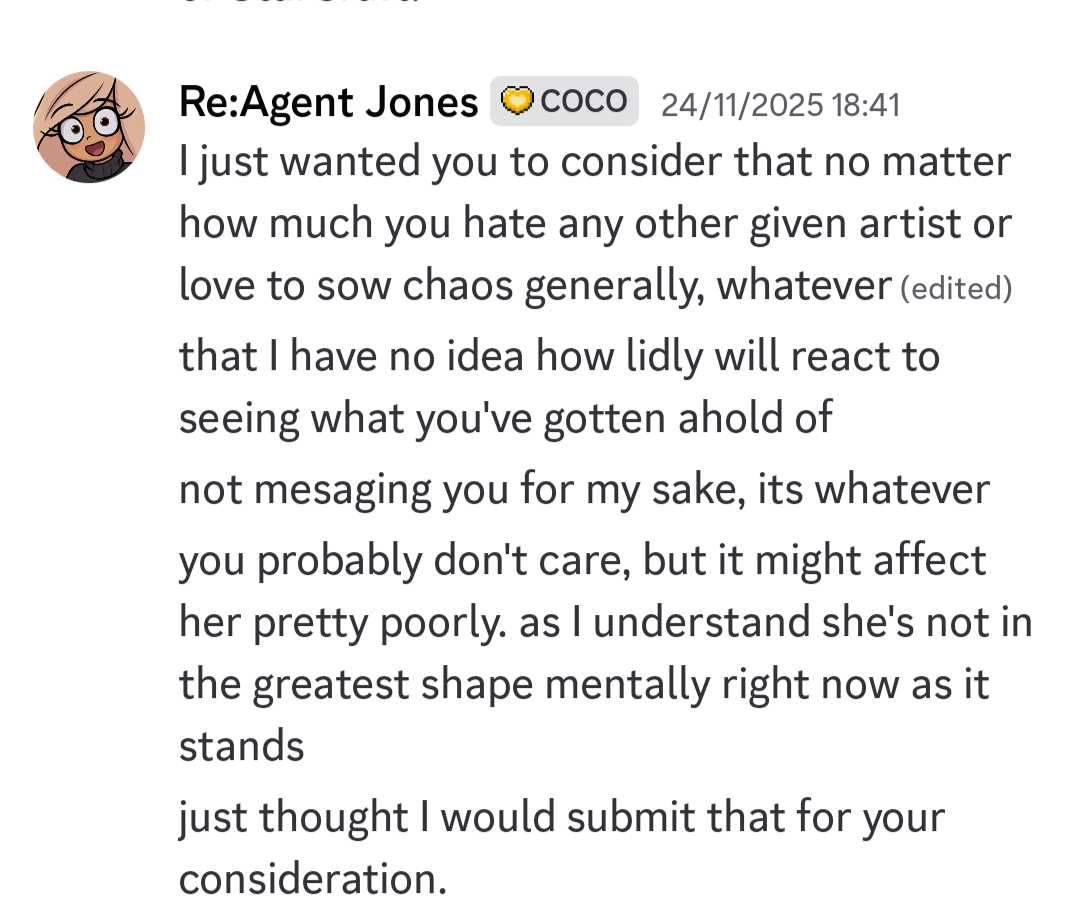The image size is (1080, 924).
Task: Select the message starting 'I just wanted'
Action: pyautogui.click(x=595, y=162)
